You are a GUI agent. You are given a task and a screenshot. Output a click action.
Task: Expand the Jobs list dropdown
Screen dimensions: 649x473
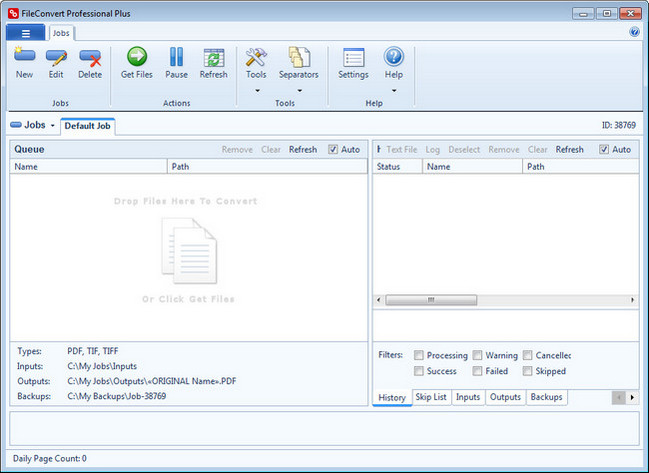(x=32, y=125)
